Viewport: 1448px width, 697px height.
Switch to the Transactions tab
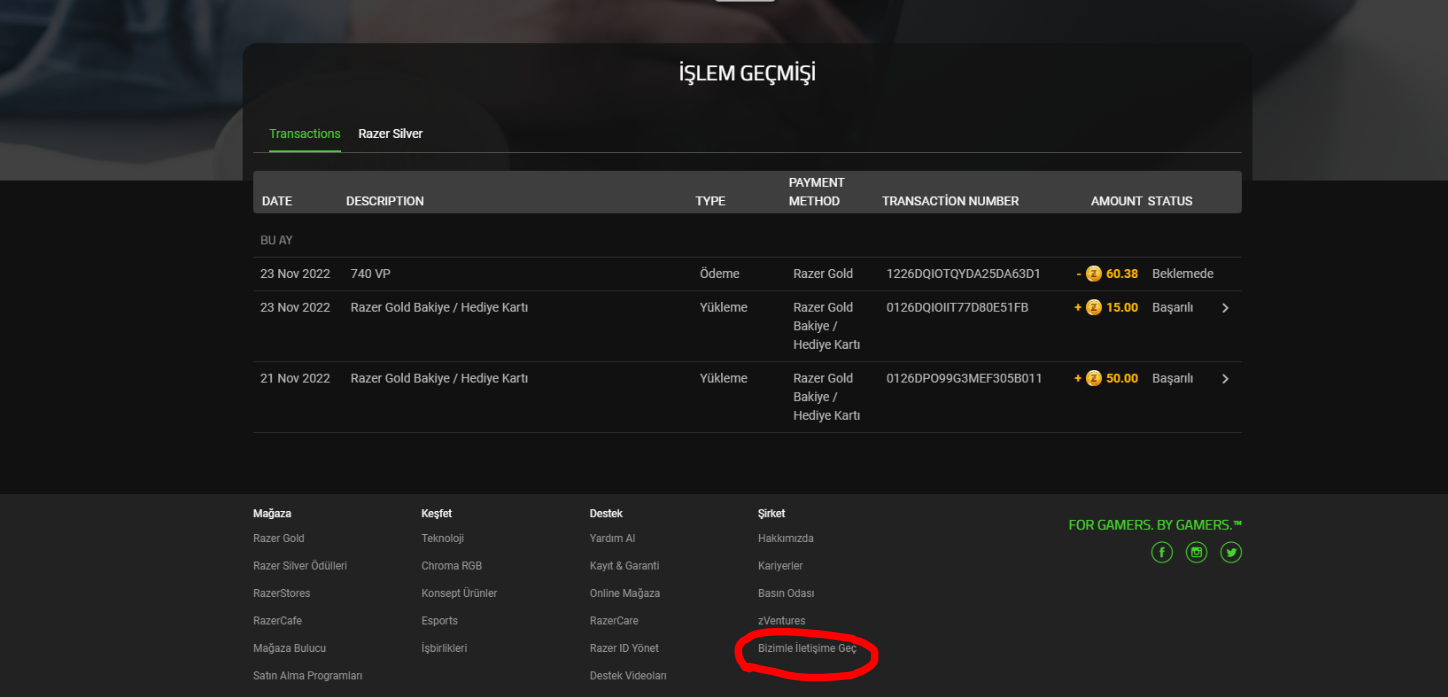(305, 134)
